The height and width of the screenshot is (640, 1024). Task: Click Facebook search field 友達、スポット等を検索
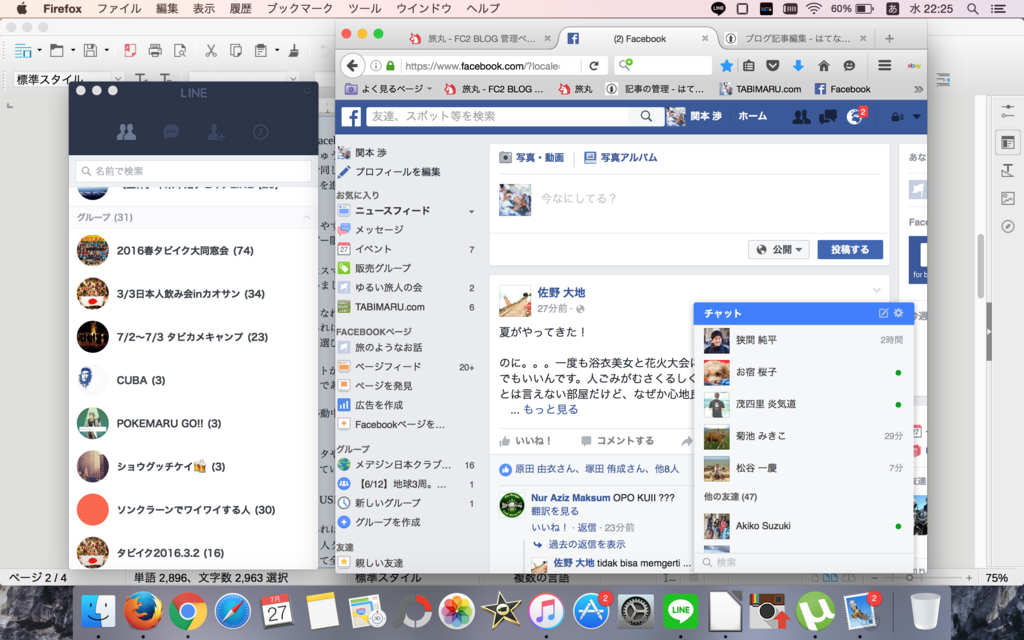point(498,116)
